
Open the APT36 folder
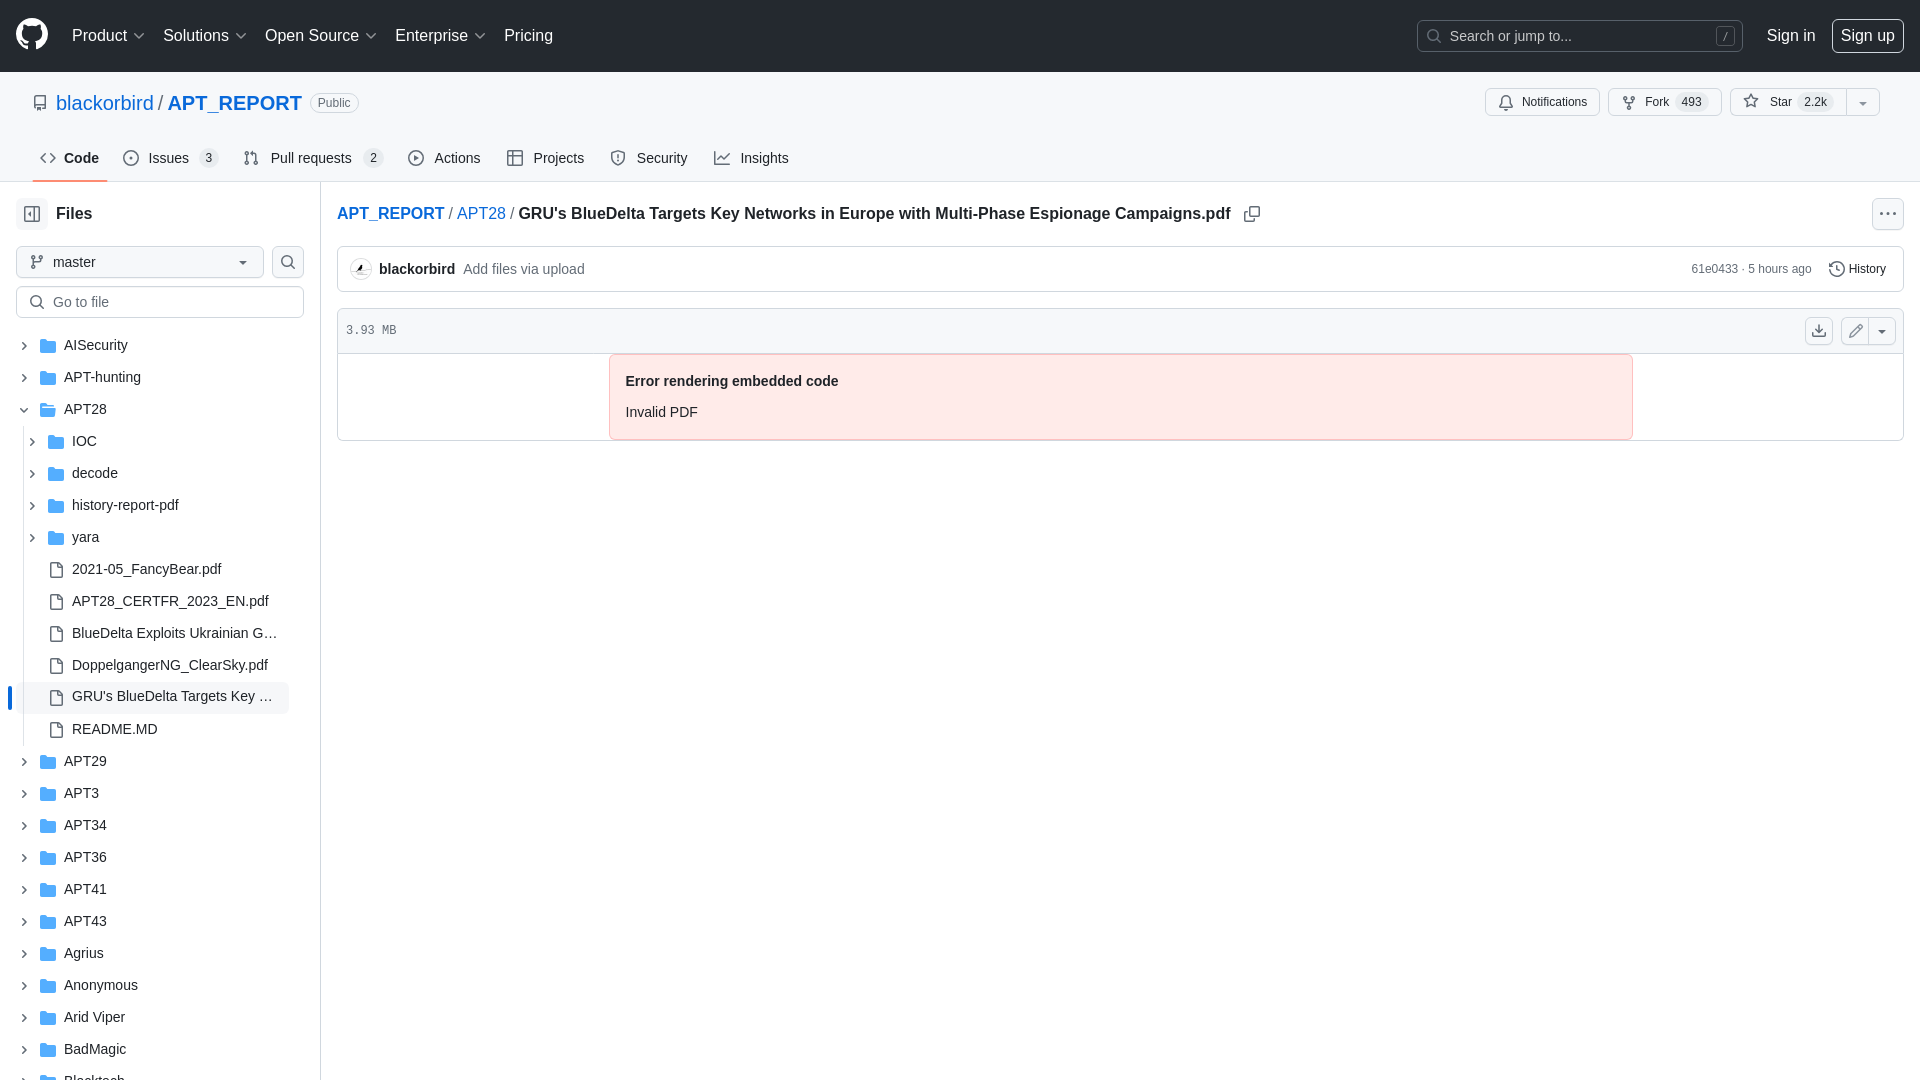pos(85,857)
